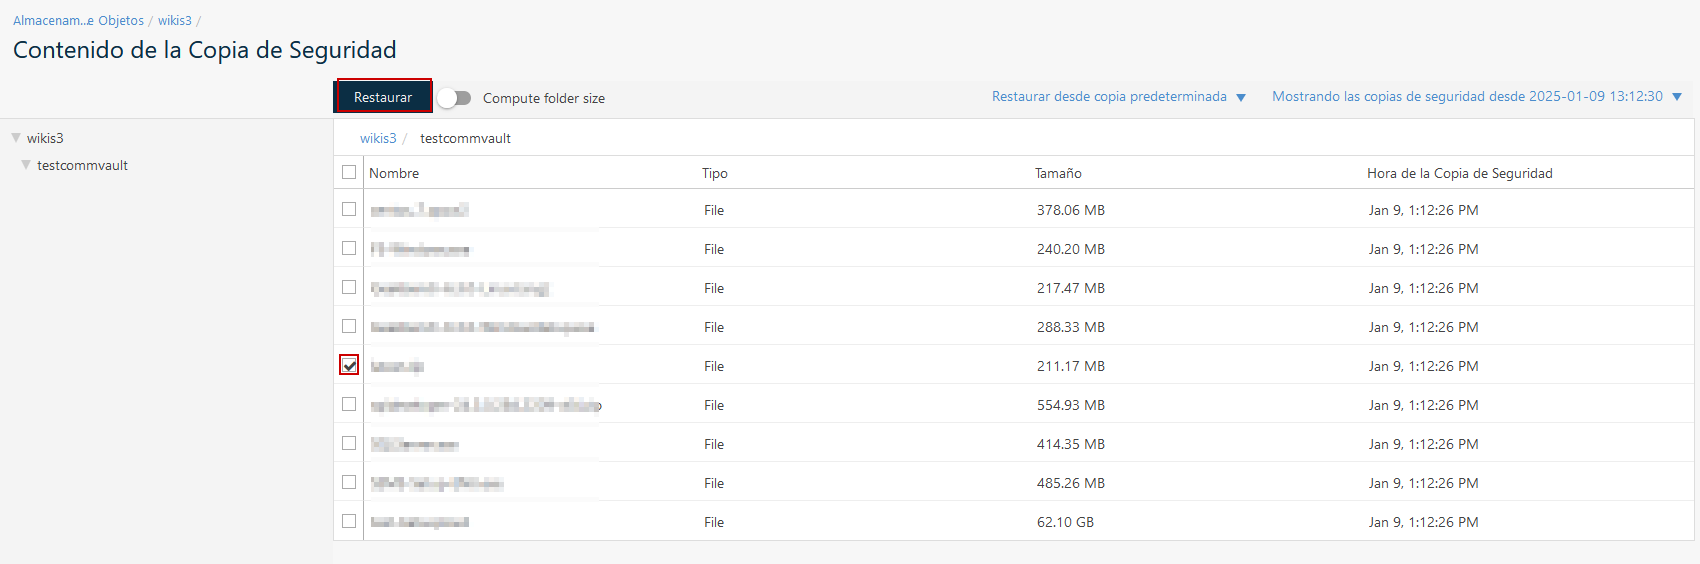Collapse the wikis3 tree node arrow
This screenshot has height=564, width=1700.
tap(16, 138)
